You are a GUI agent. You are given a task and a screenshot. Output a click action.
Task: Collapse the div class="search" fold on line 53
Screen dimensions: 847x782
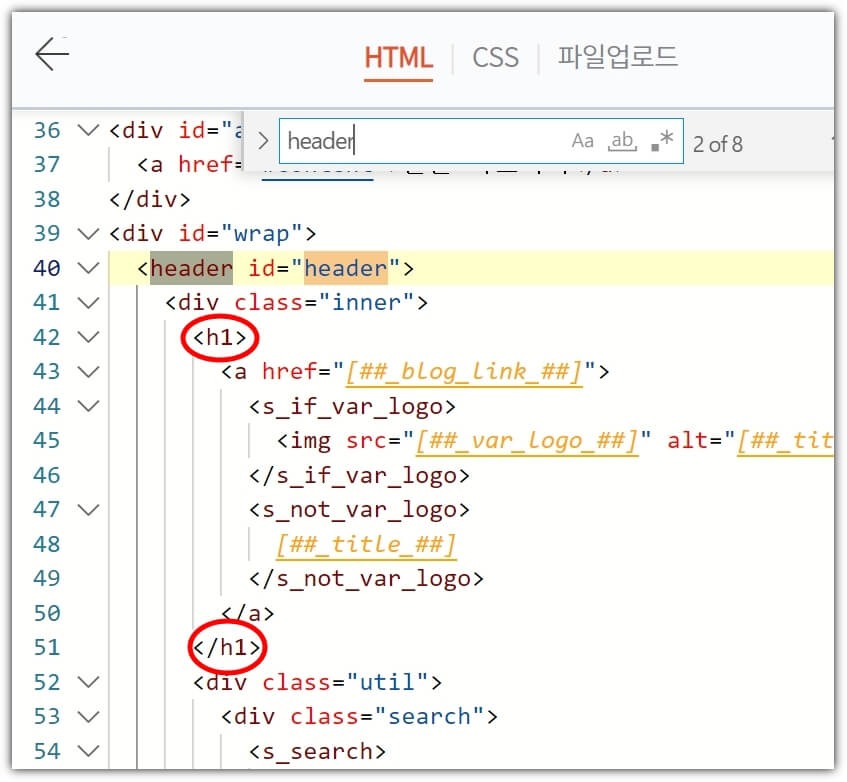pos(88,716)
